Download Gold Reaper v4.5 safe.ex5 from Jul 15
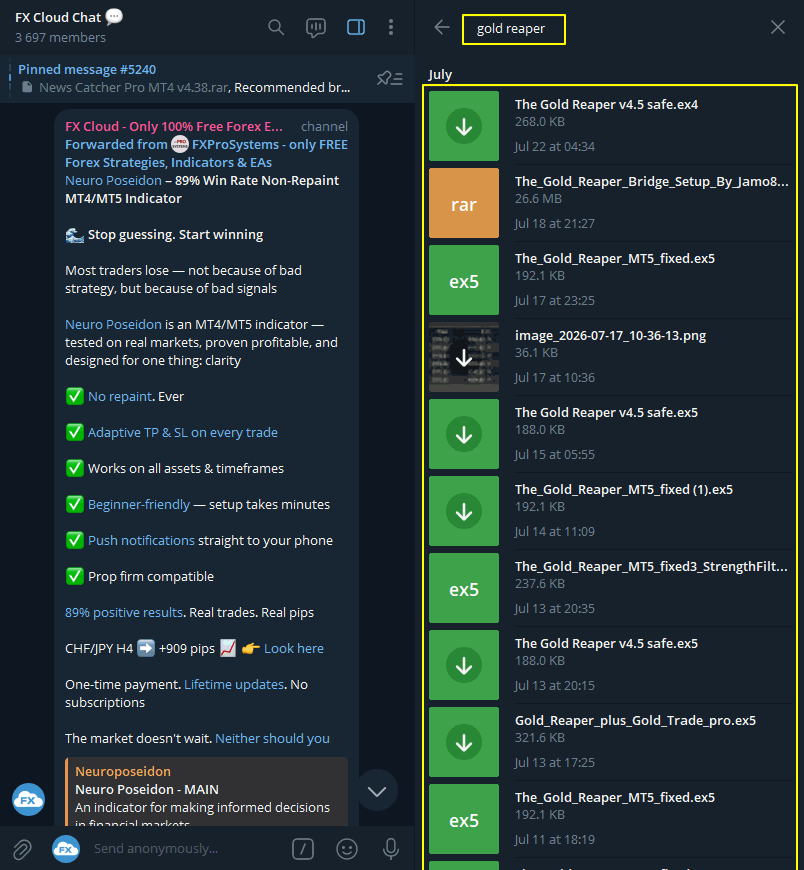 (x=464, y=434)
